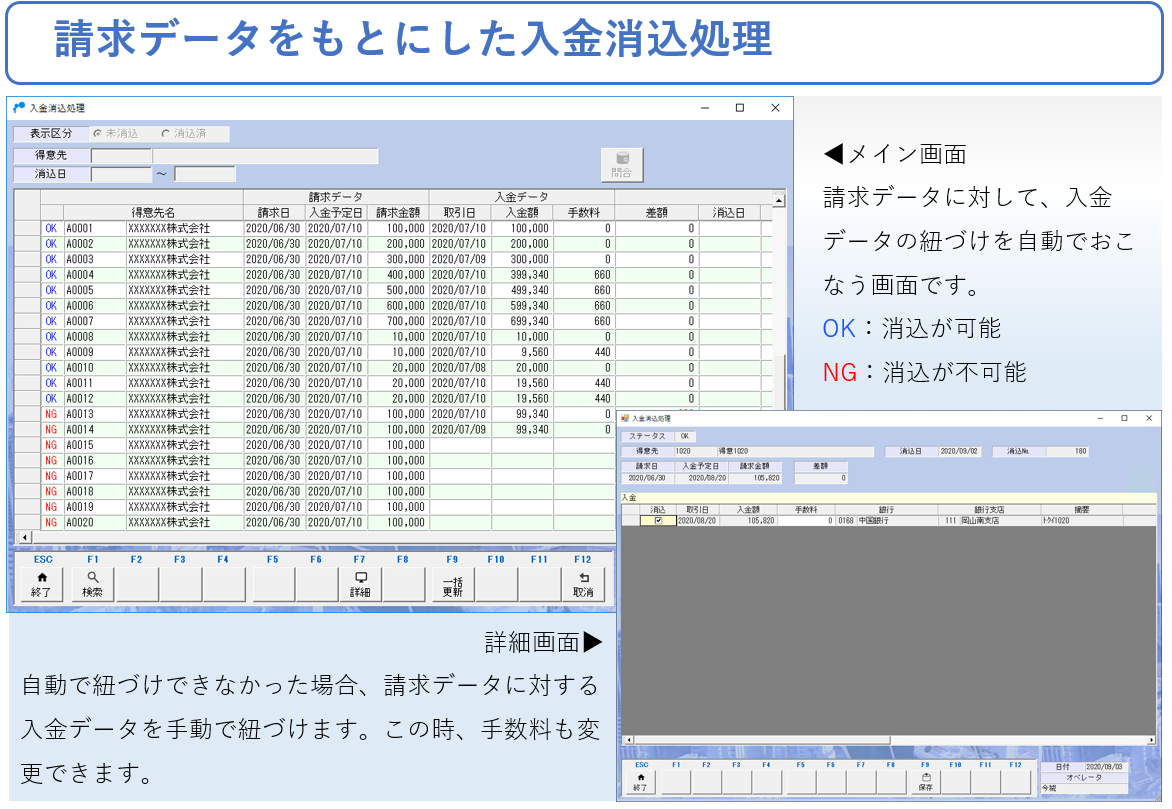Click the F12 取消 cancel button
This screenshot has width=1172, height=809.
pyautogui.click(x=583, y=584)
